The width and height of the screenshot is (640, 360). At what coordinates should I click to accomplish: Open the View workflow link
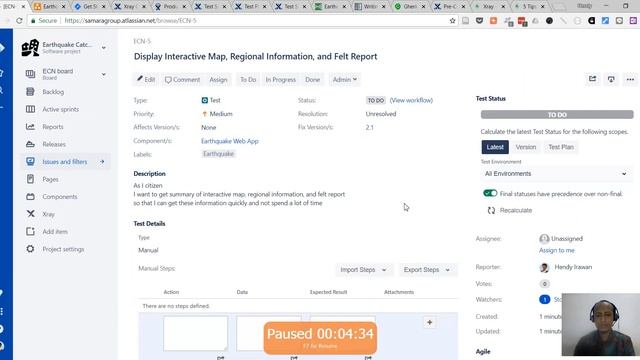(411, 100)
